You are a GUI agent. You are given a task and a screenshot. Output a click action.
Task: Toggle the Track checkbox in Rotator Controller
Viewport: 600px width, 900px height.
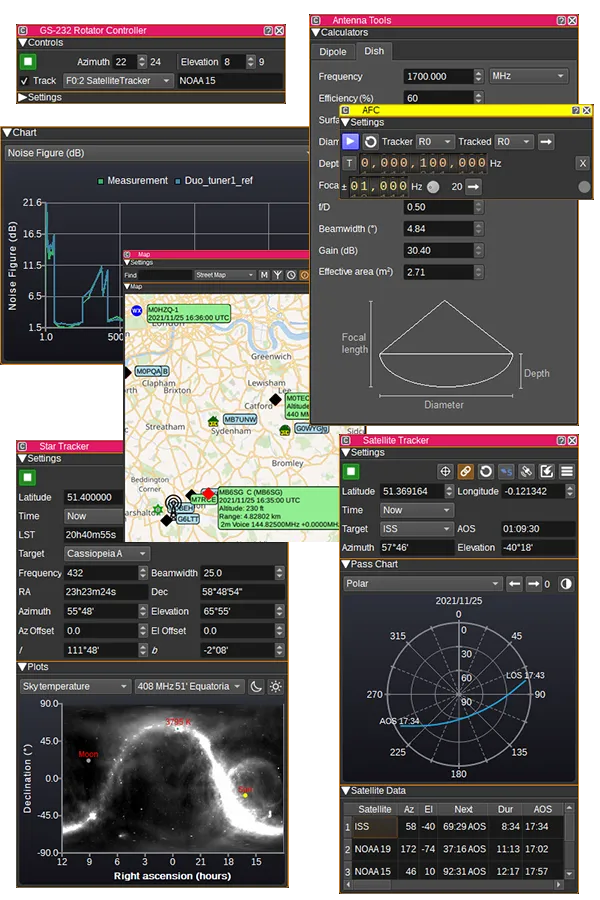point(24,81)
